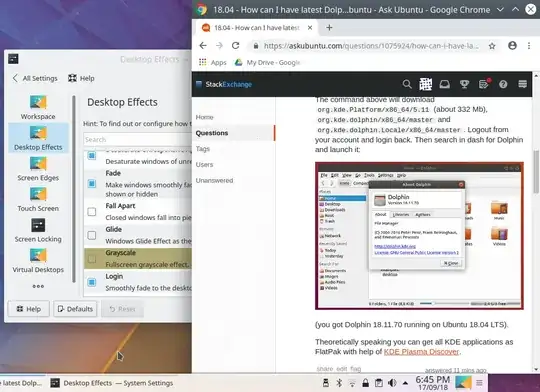
Task: Select Tags in left navigation
Action: pyautogui.click(x=202, y=149)
